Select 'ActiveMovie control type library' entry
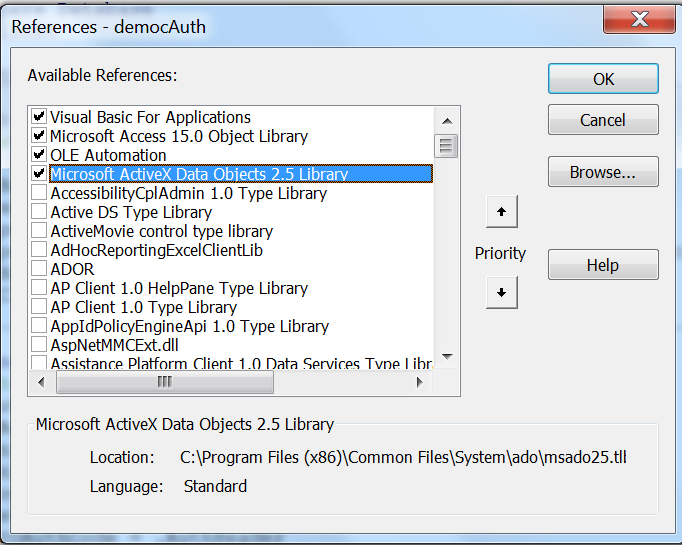 click(161, 231)
